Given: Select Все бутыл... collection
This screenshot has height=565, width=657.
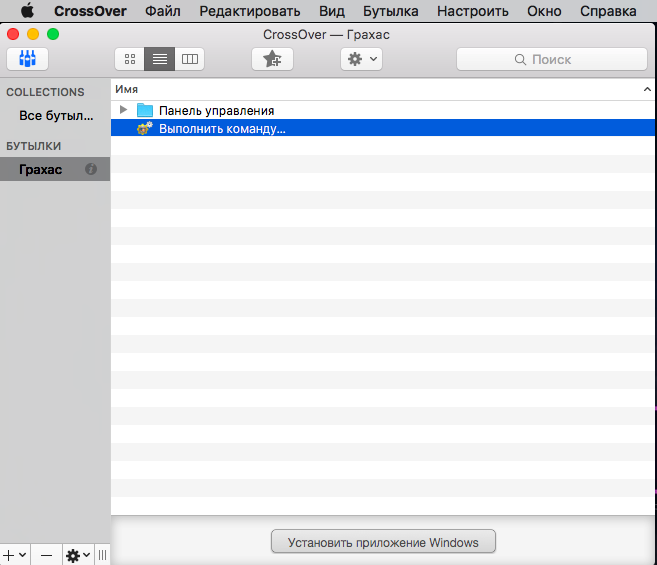Looking at the screenshot, I should [56, 116].
